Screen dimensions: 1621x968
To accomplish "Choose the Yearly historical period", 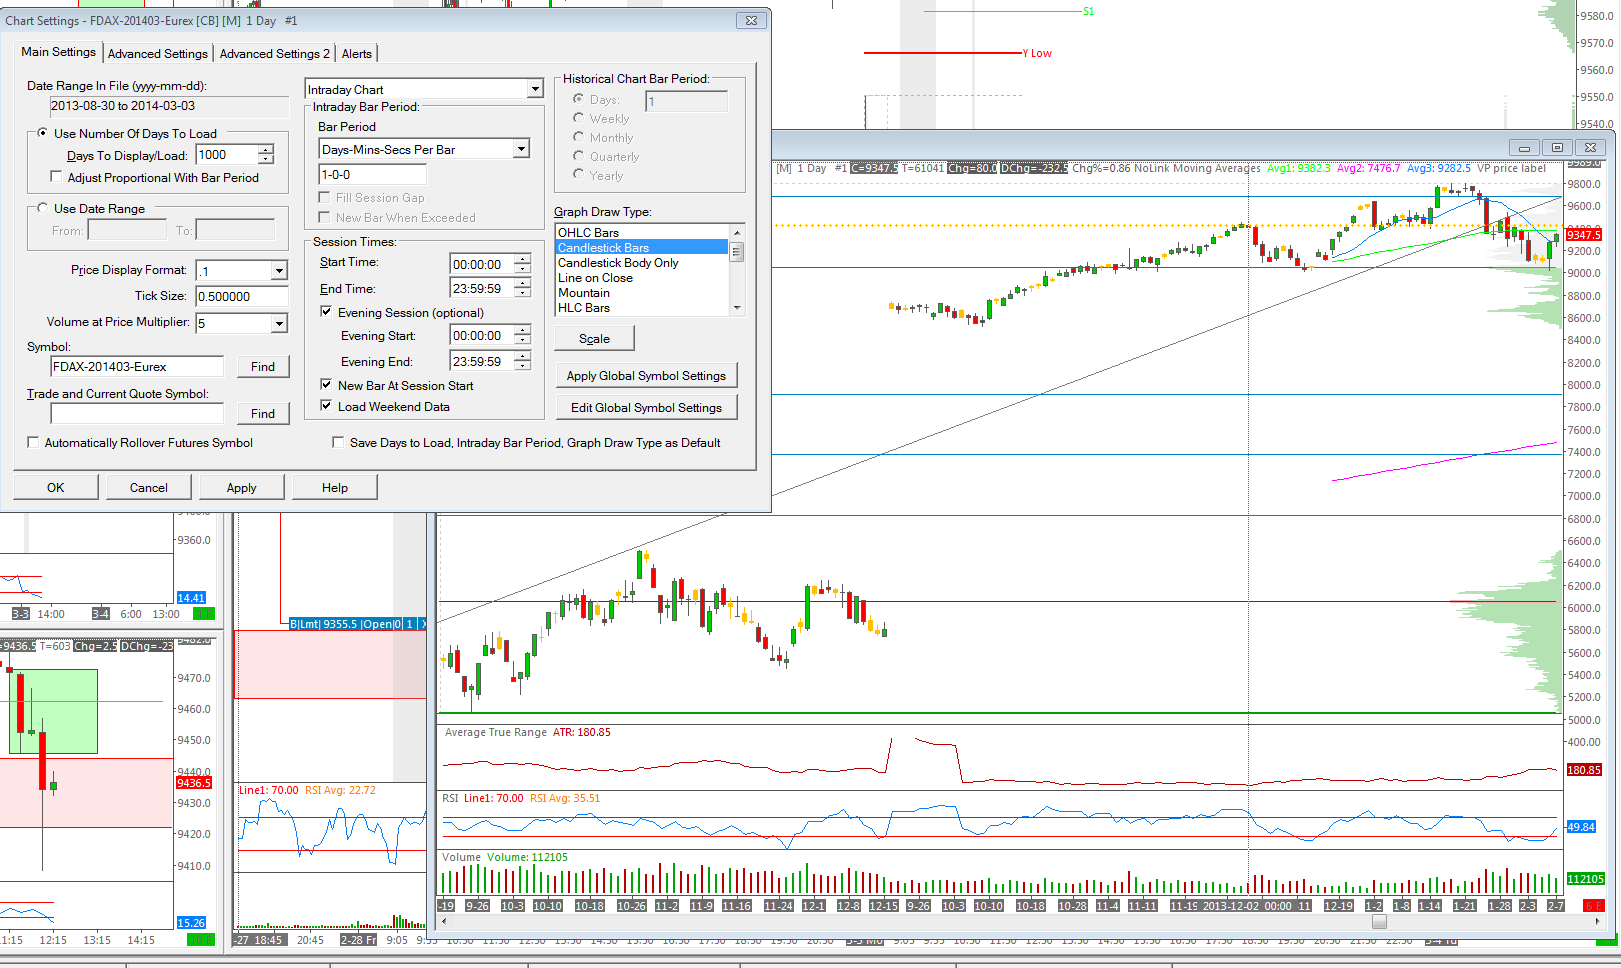I will (x=578, y=175).
